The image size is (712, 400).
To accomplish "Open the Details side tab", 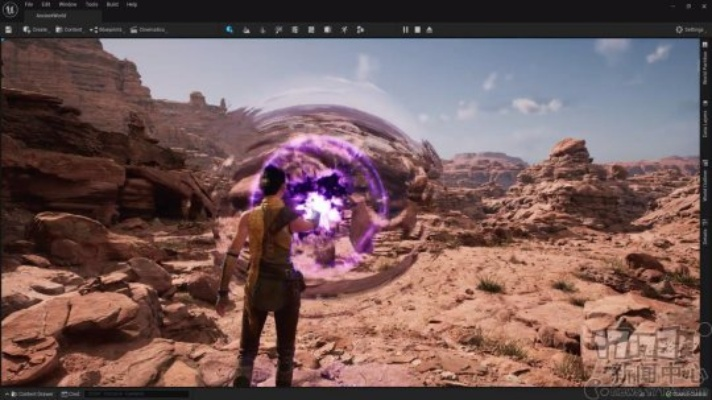I will pyautogui.click(x=705, y=233).
